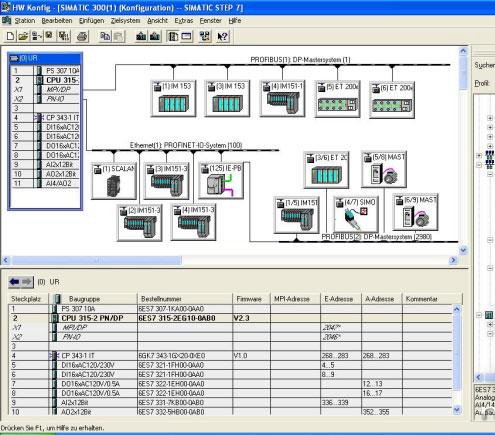Open the Zielsystem menu

coord(125,21)
